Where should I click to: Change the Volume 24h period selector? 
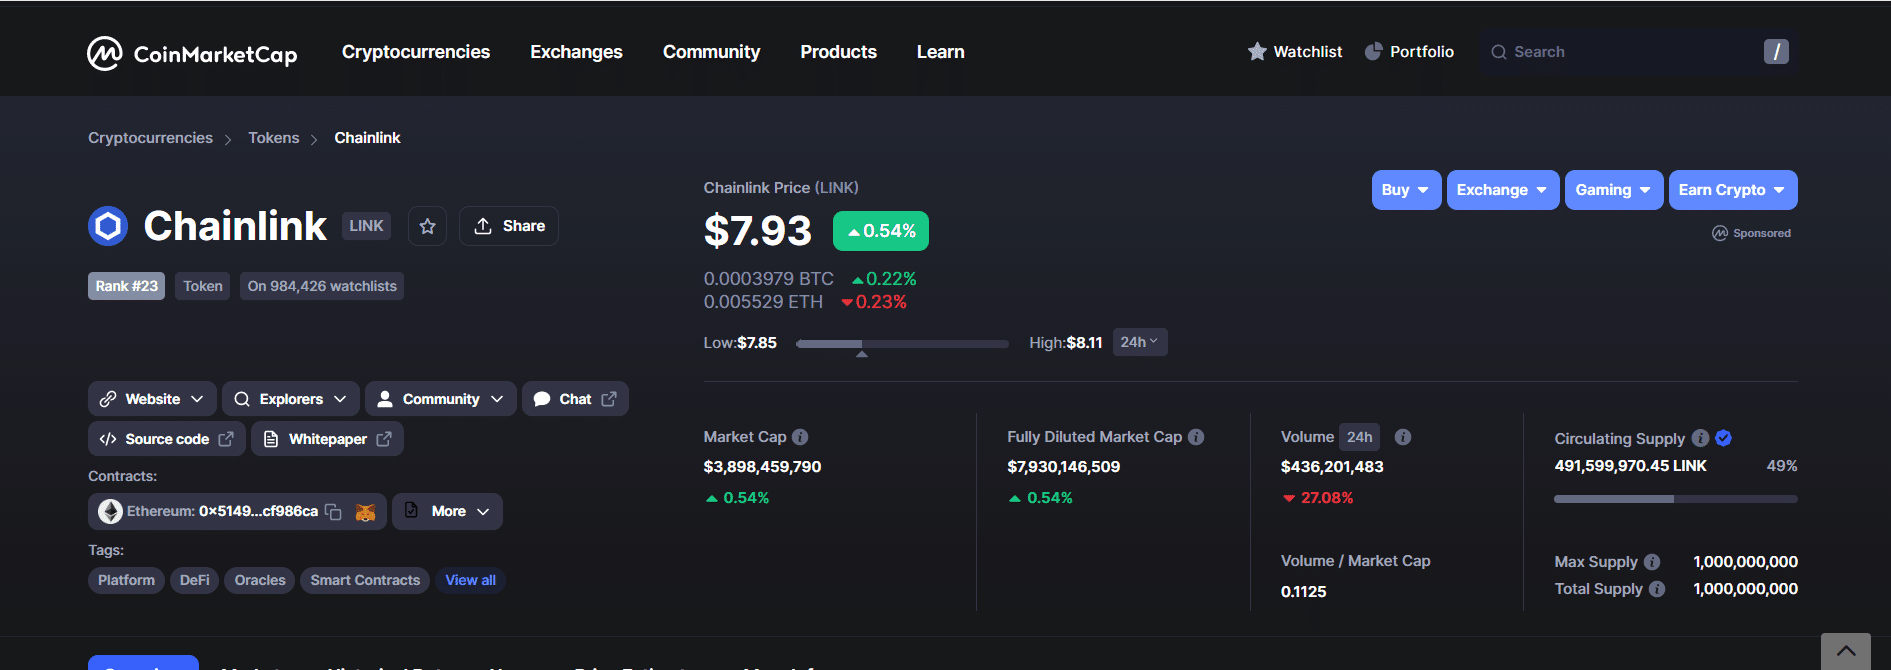tap(1359, 437)
